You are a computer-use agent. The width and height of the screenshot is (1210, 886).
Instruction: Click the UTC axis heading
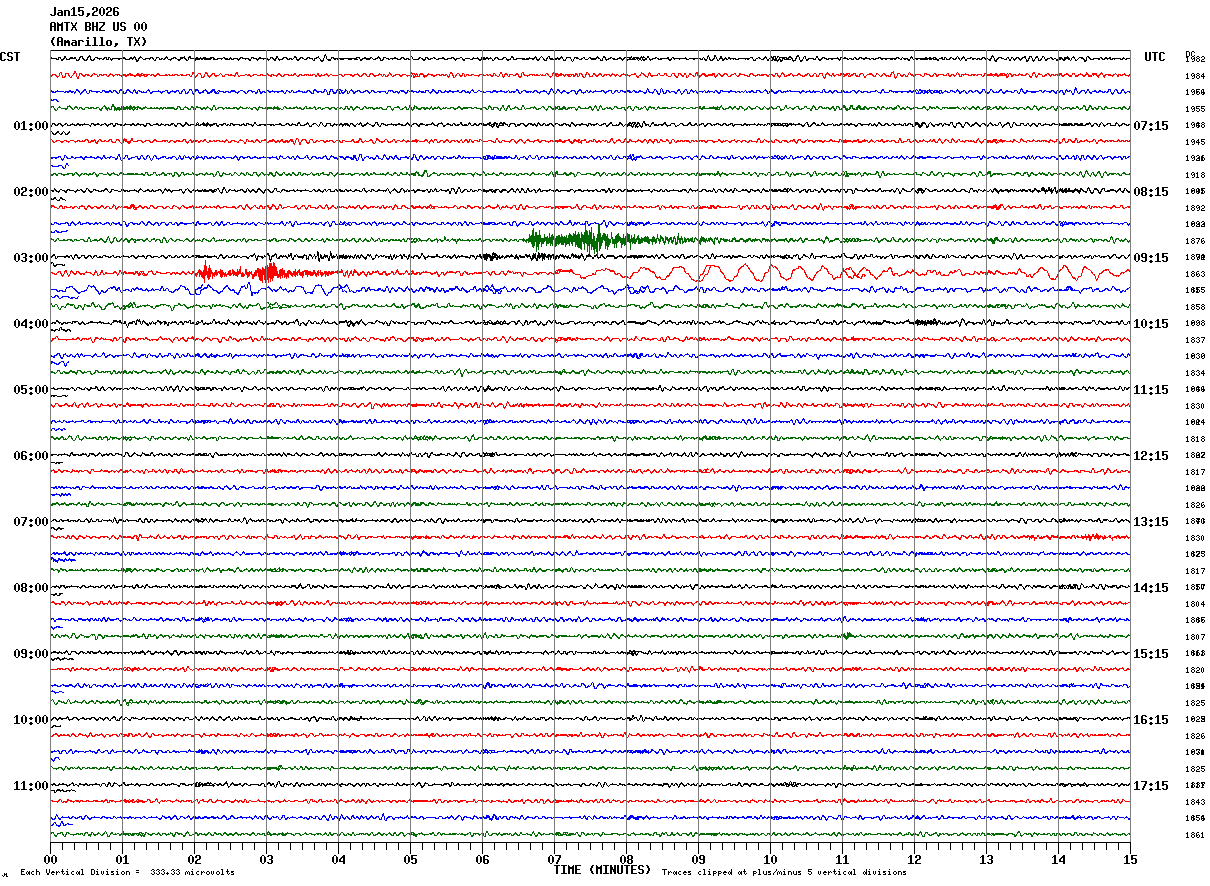1155,57
